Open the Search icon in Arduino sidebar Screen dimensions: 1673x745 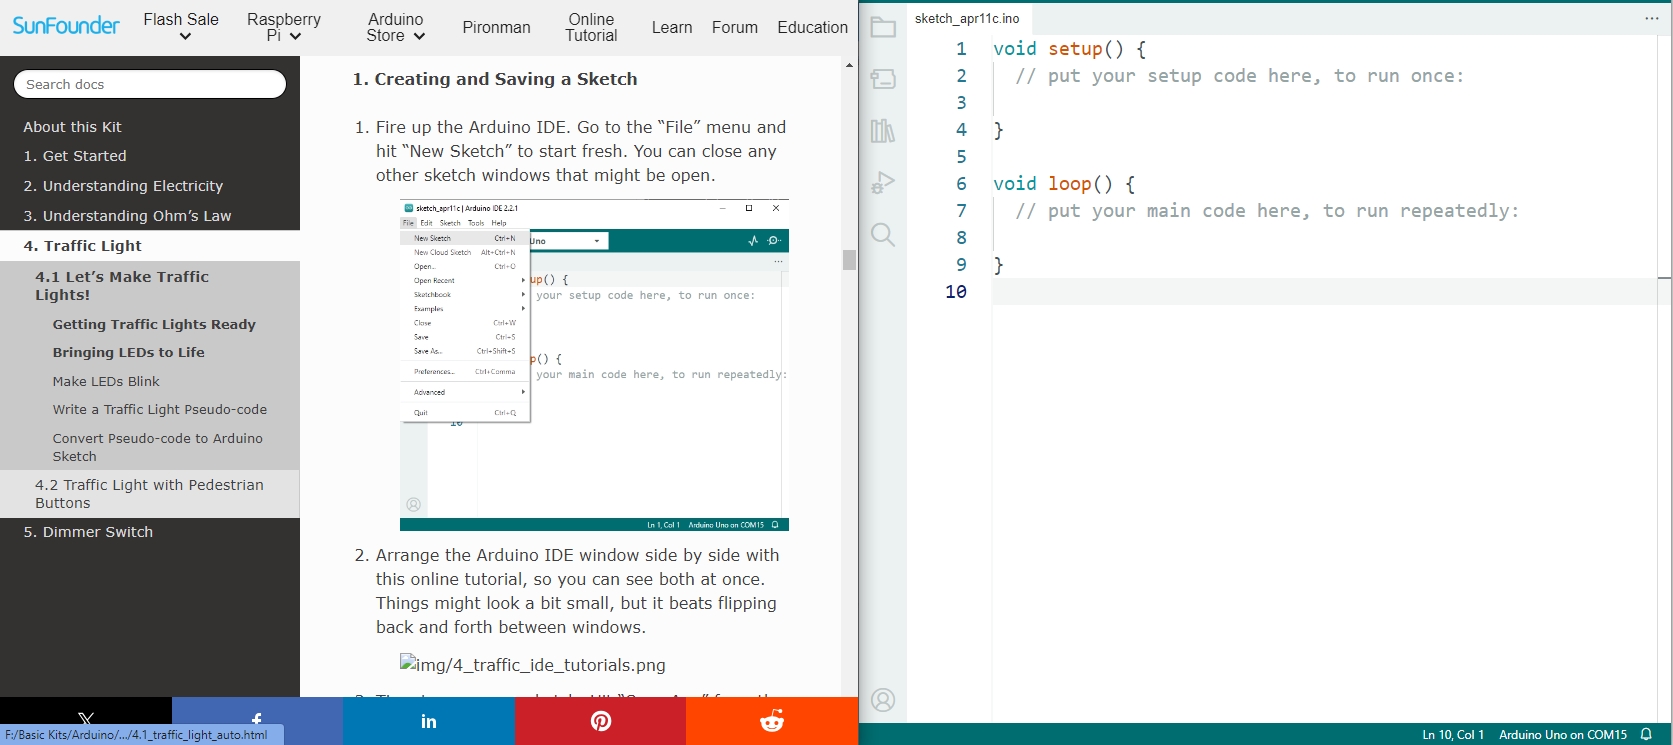click(883, 235)
